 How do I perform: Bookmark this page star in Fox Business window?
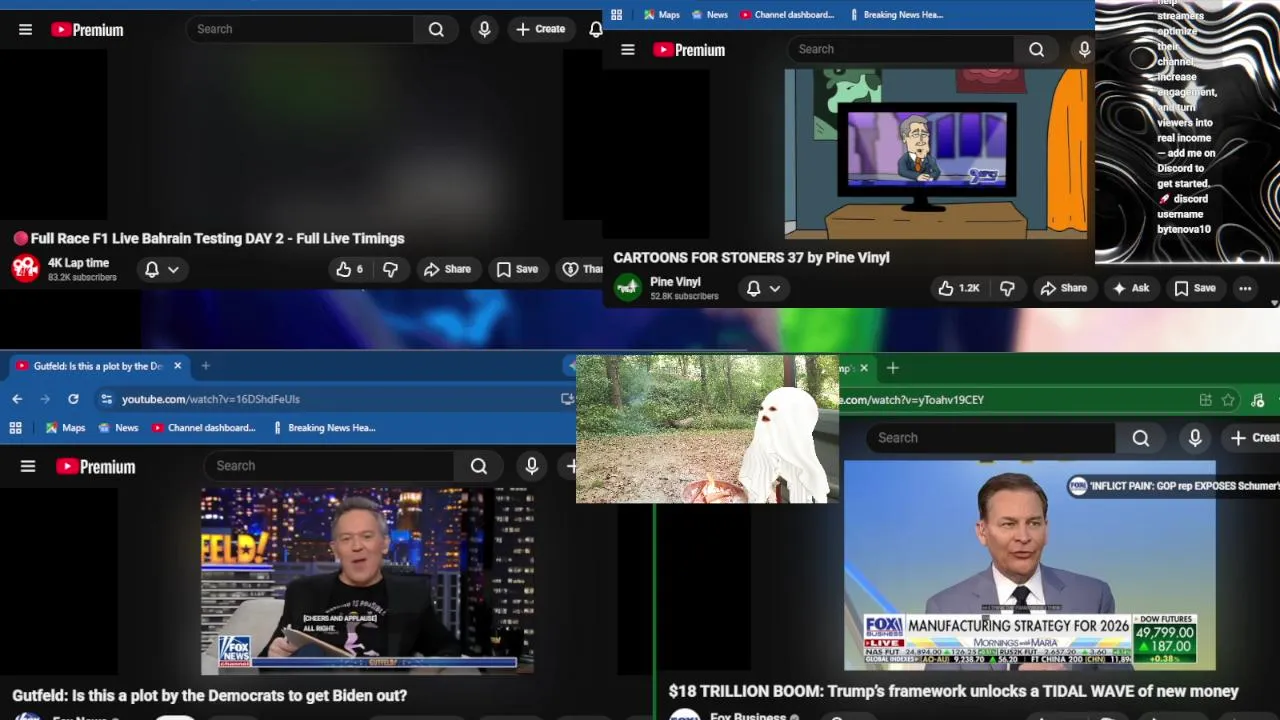(x=1228, y=400)
